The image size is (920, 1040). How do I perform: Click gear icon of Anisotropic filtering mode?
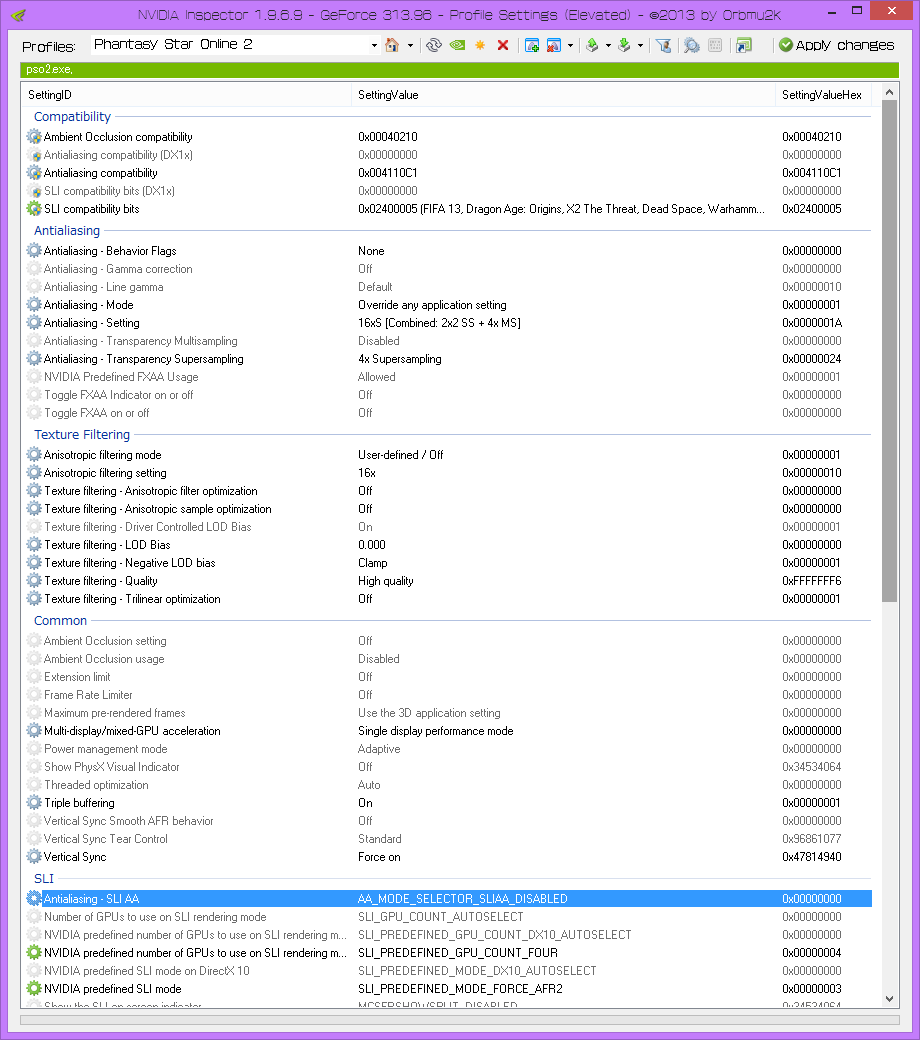click(x=34, y=455)
